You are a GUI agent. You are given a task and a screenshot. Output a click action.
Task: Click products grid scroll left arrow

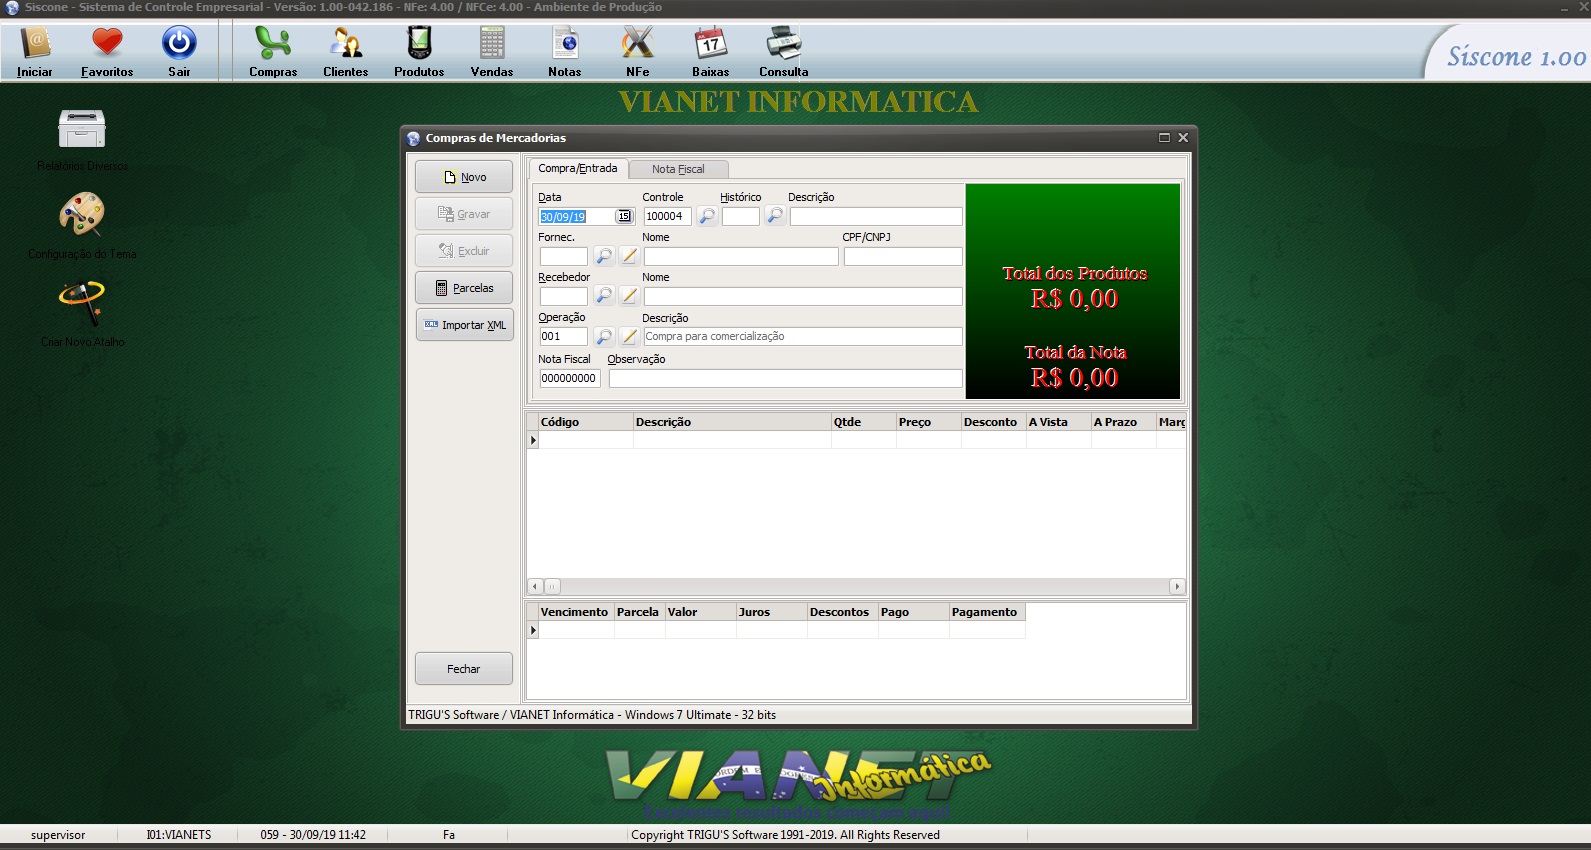click(x=535, y=586)
